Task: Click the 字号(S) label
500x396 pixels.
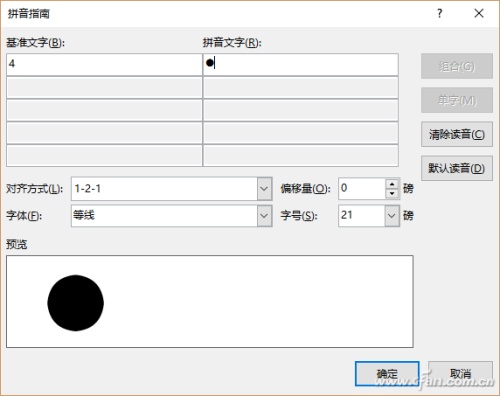Action: 299,216
